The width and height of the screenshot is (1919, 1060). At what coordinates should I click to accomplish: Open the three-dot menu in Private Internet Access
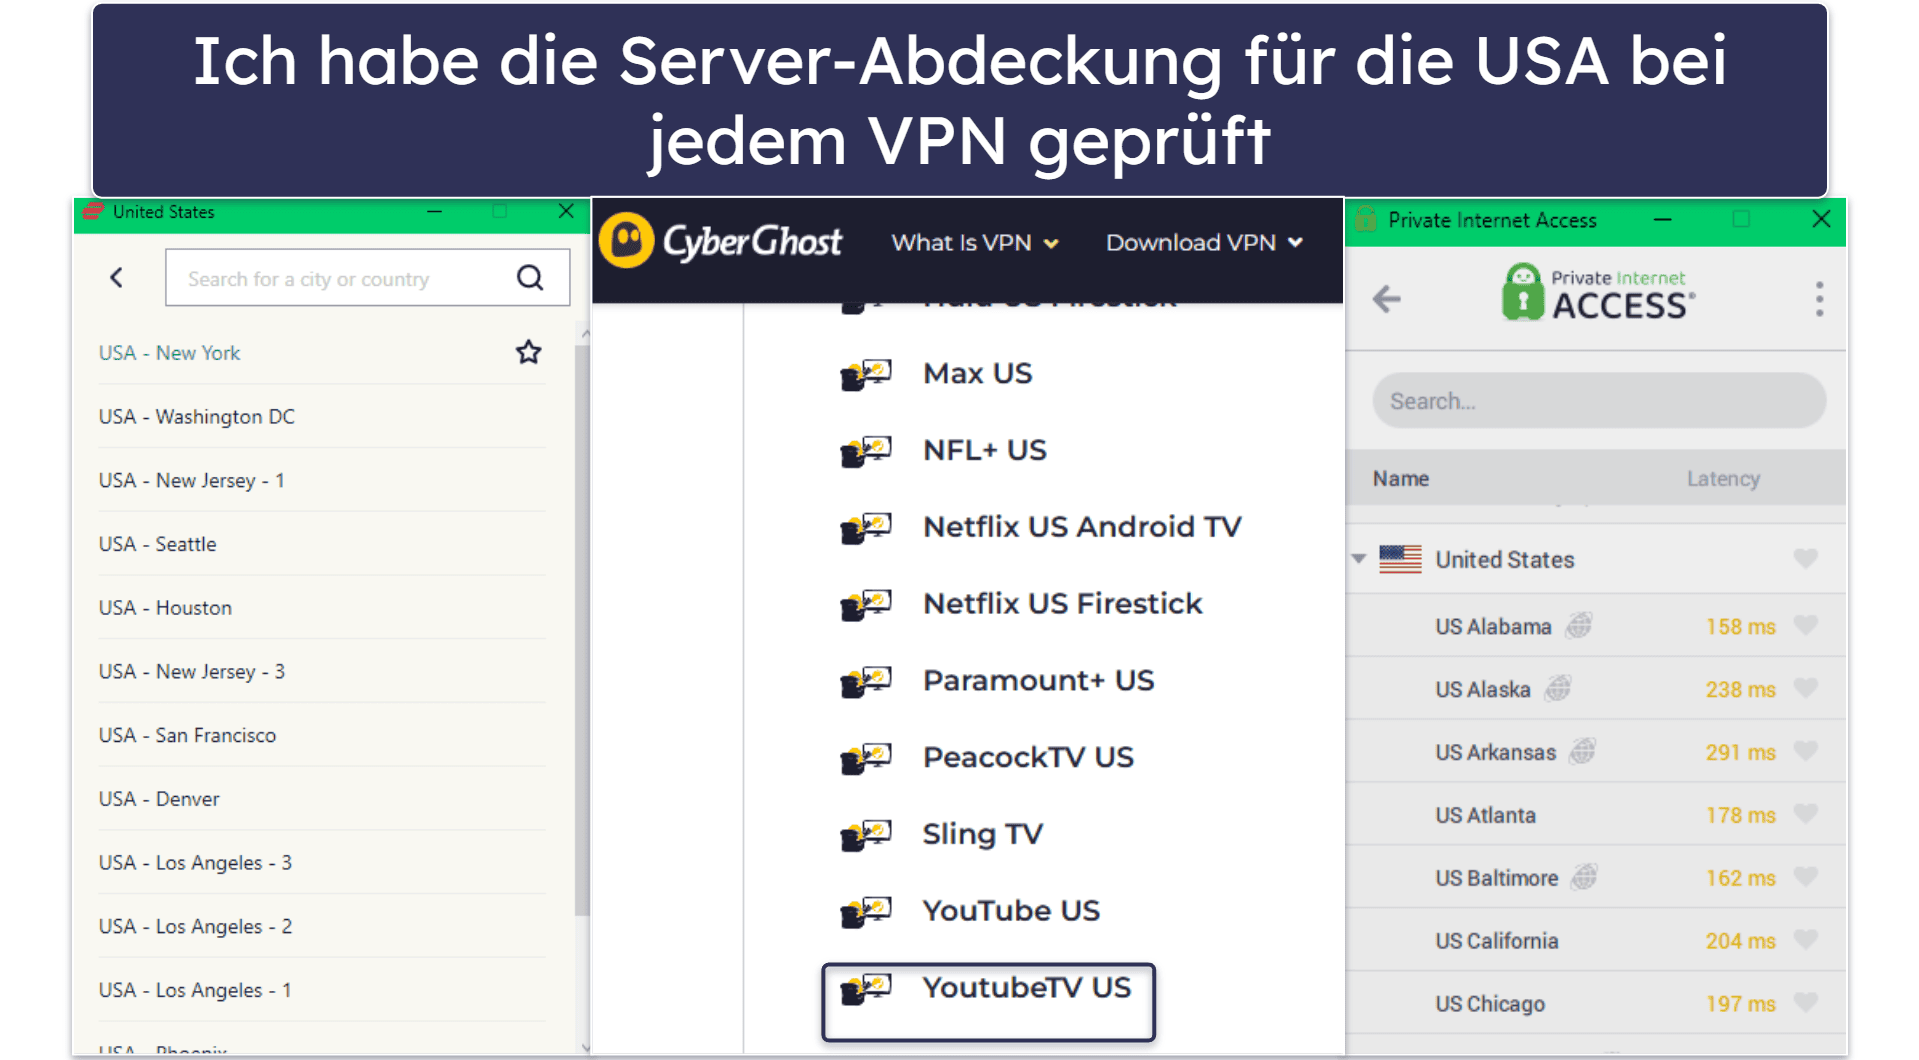[1819, 299]
